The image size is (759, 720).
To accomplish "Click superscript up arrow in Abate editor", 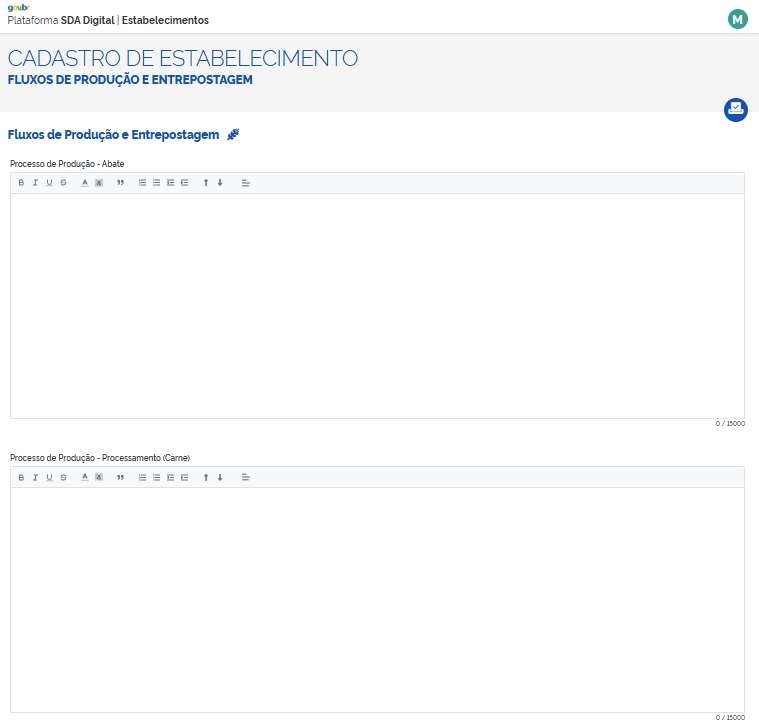I will (x=206, y=183).
